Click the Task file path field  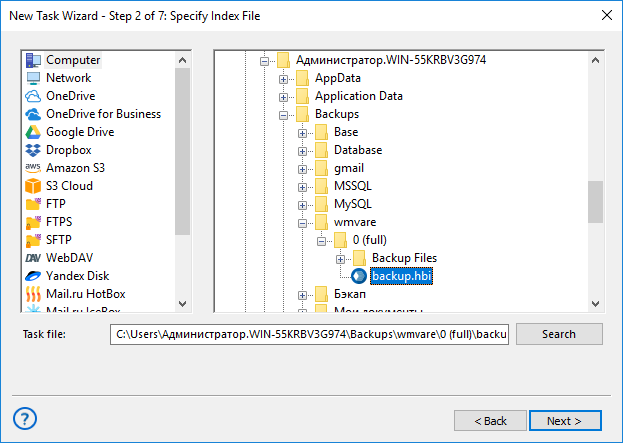pos(309,334)
